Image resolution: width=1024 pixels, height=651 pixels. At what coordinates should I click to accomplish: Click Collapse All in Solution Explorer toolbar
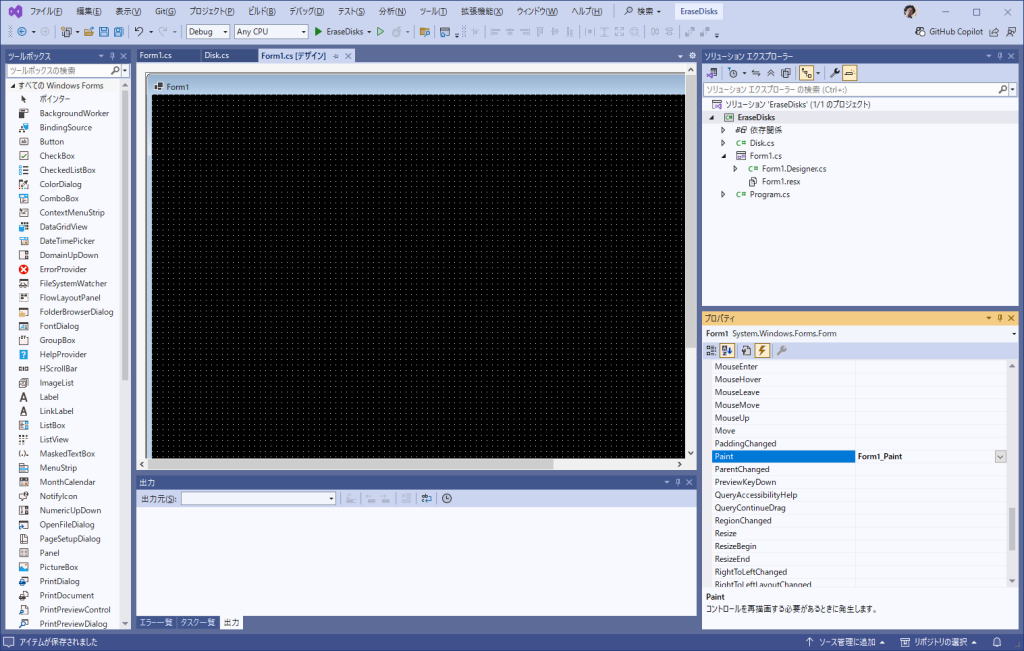771,73
